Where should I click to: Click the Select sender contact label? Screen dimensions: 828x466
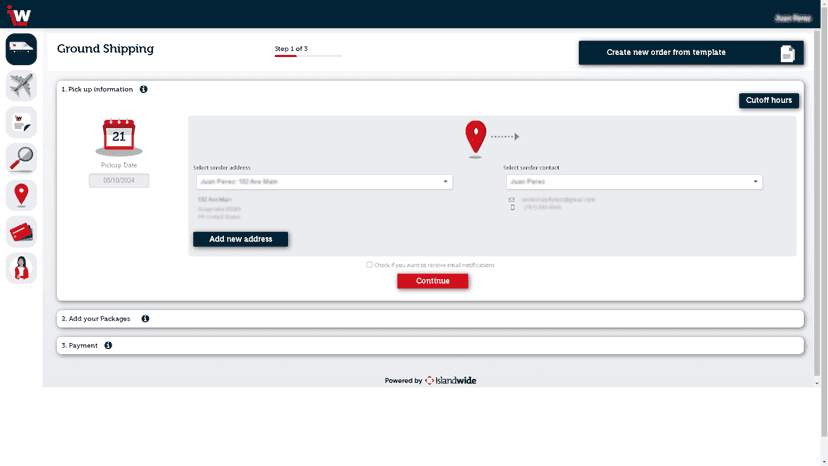[531, 167]
